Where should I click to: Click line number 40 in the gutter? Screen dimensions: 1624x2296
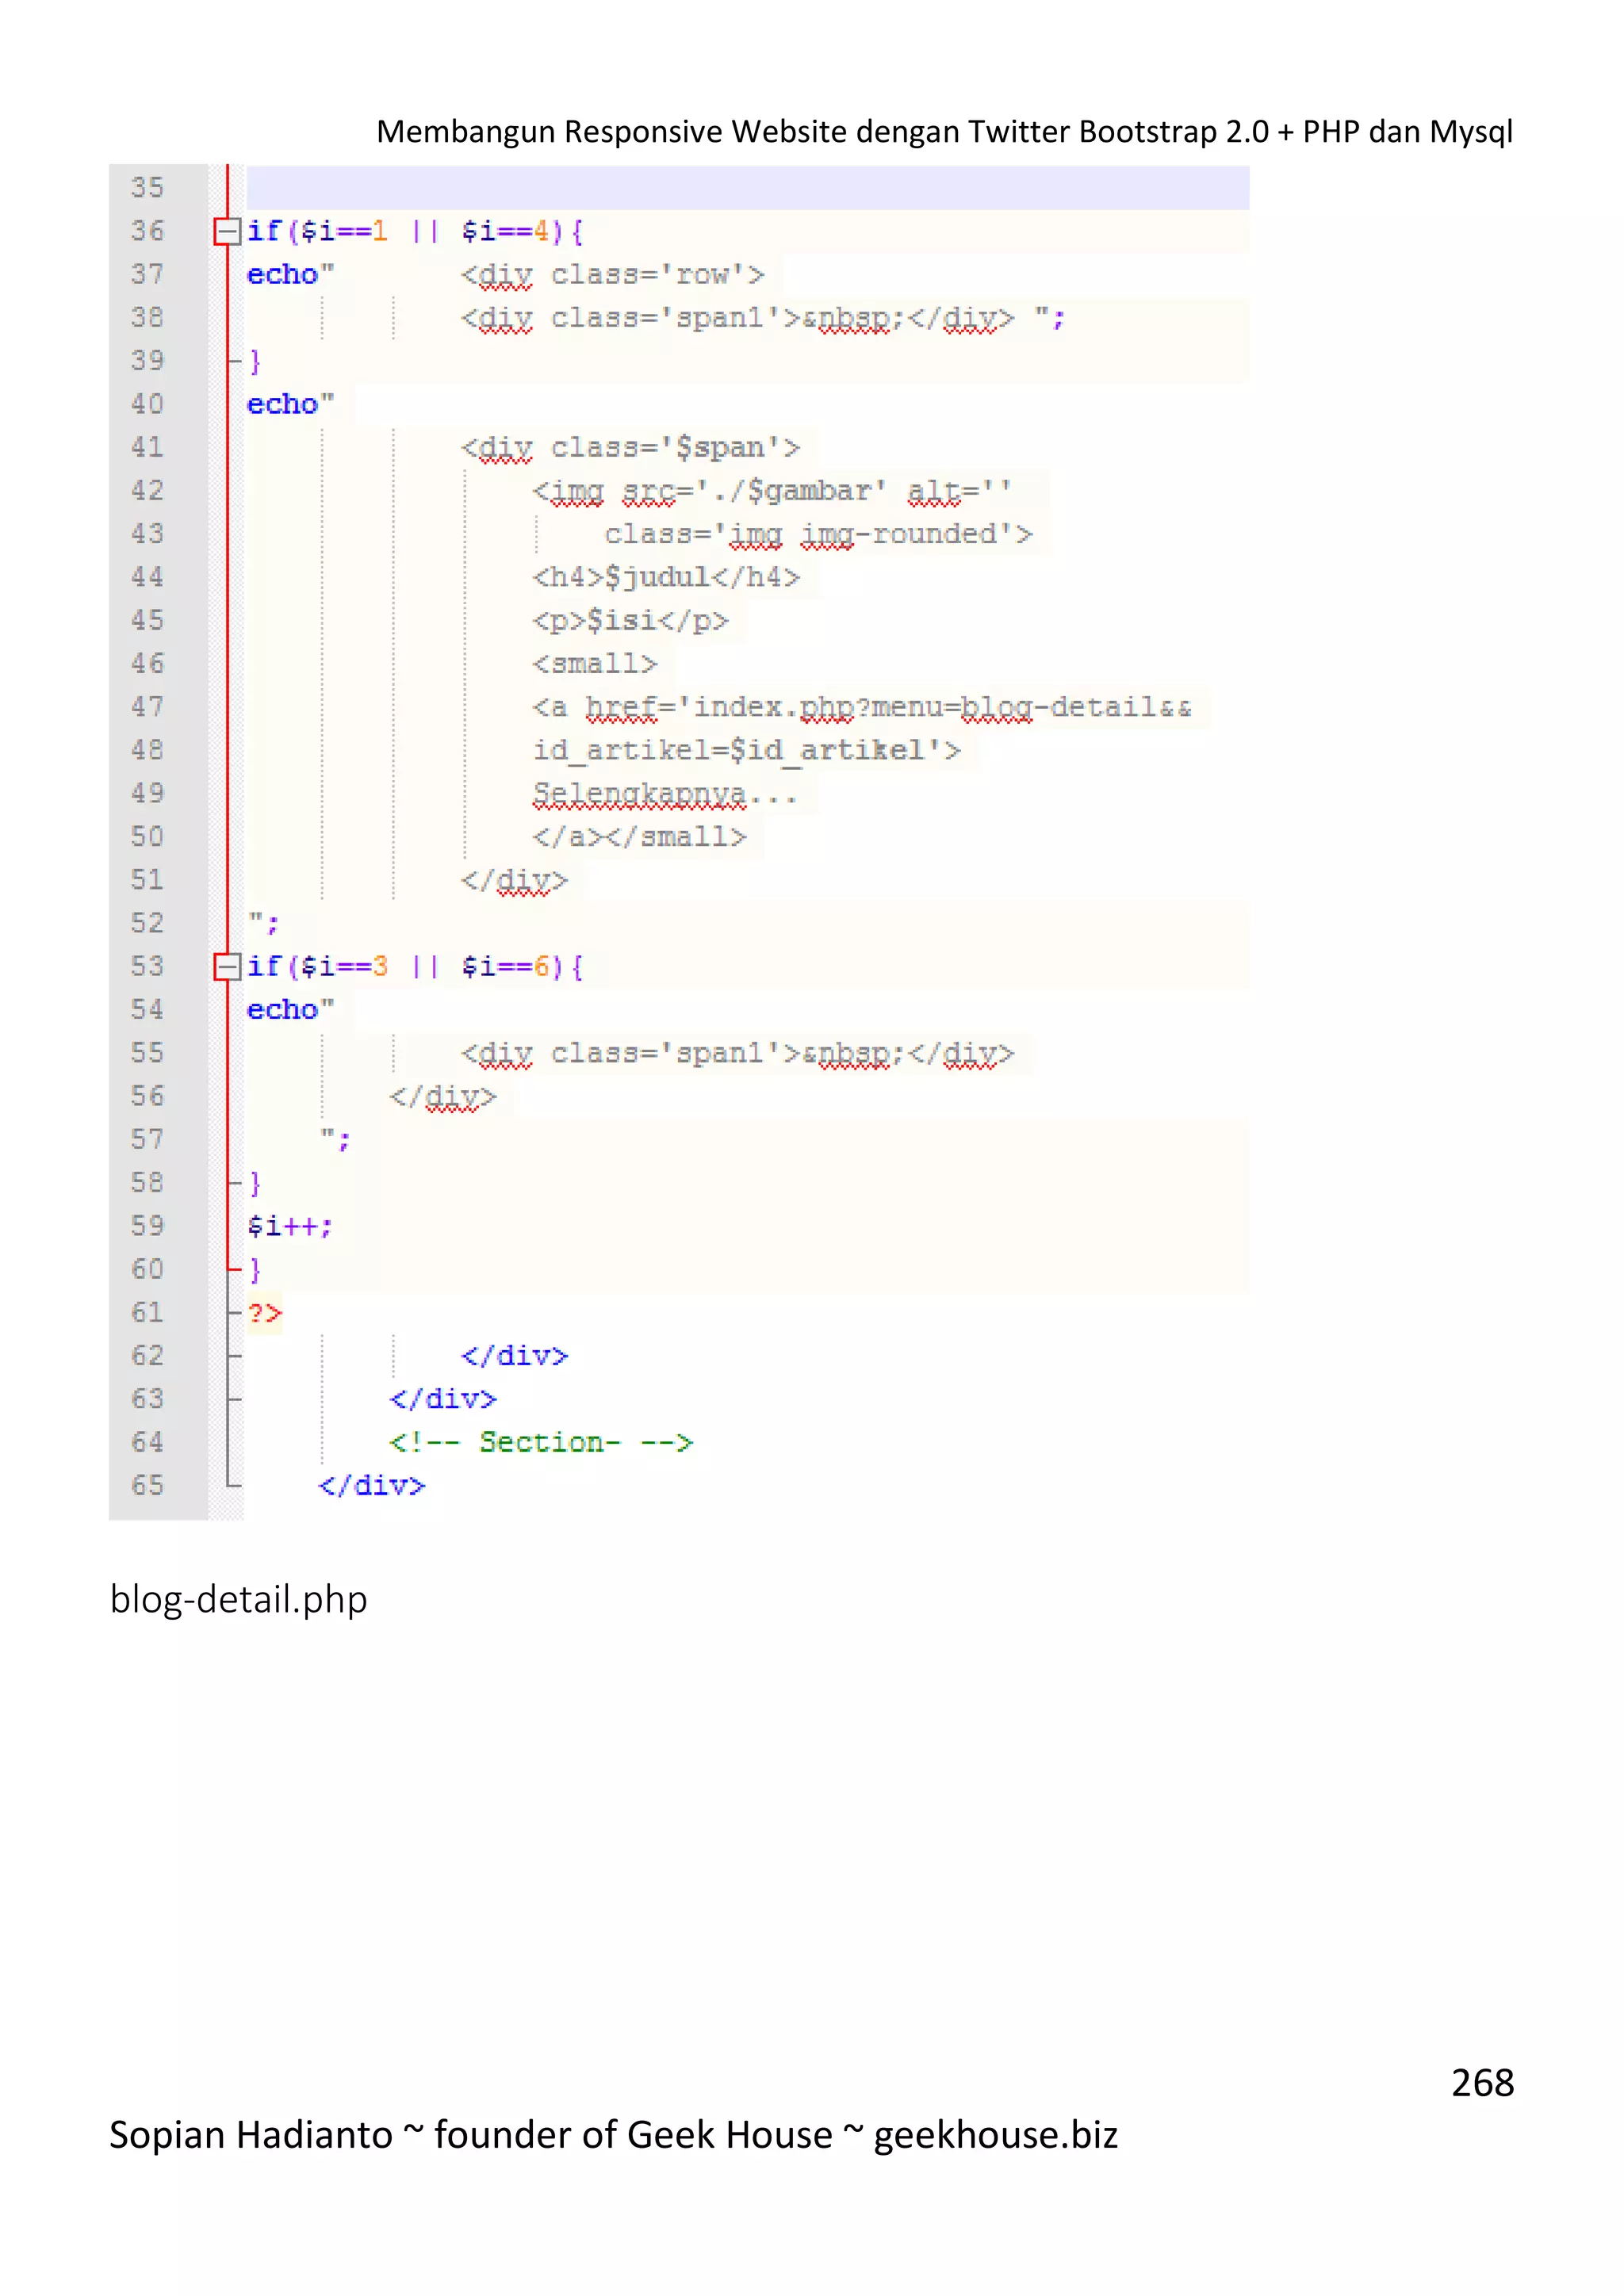(147, 404)
